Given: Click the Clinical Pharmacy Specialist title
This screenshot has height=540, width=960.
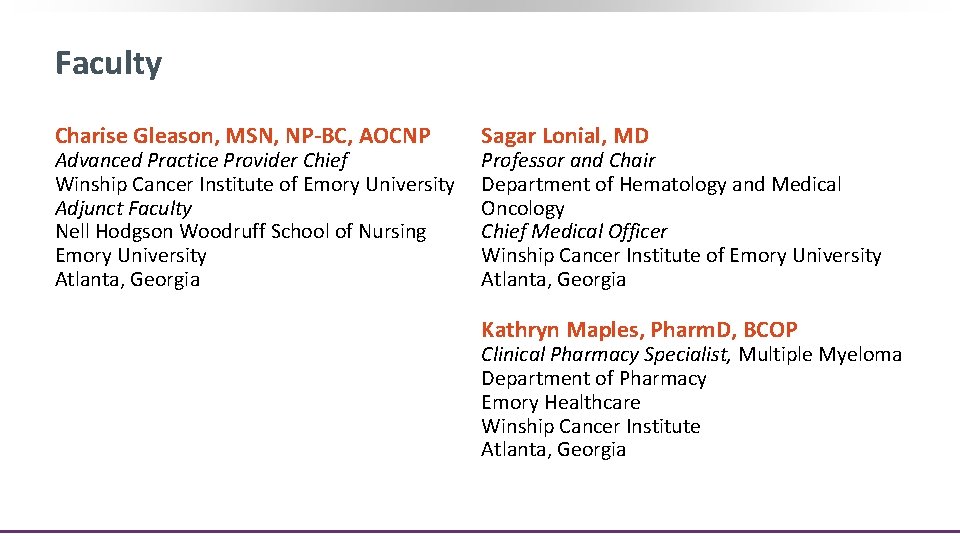Looking at the screenshot, I should (606, 354).
